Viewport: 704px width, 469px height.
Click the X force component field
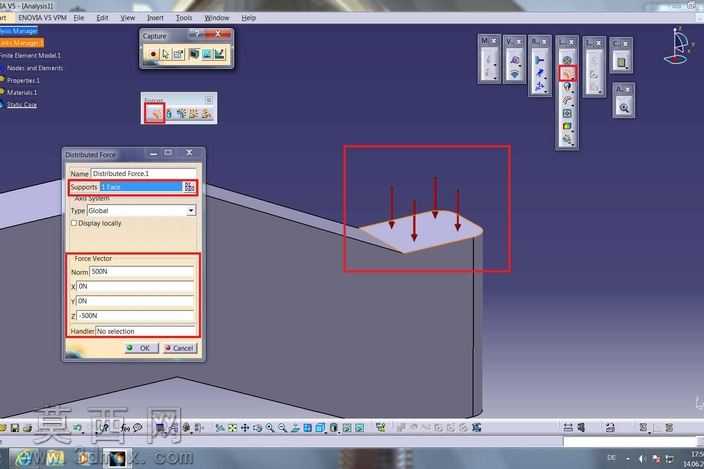point(135,286)
